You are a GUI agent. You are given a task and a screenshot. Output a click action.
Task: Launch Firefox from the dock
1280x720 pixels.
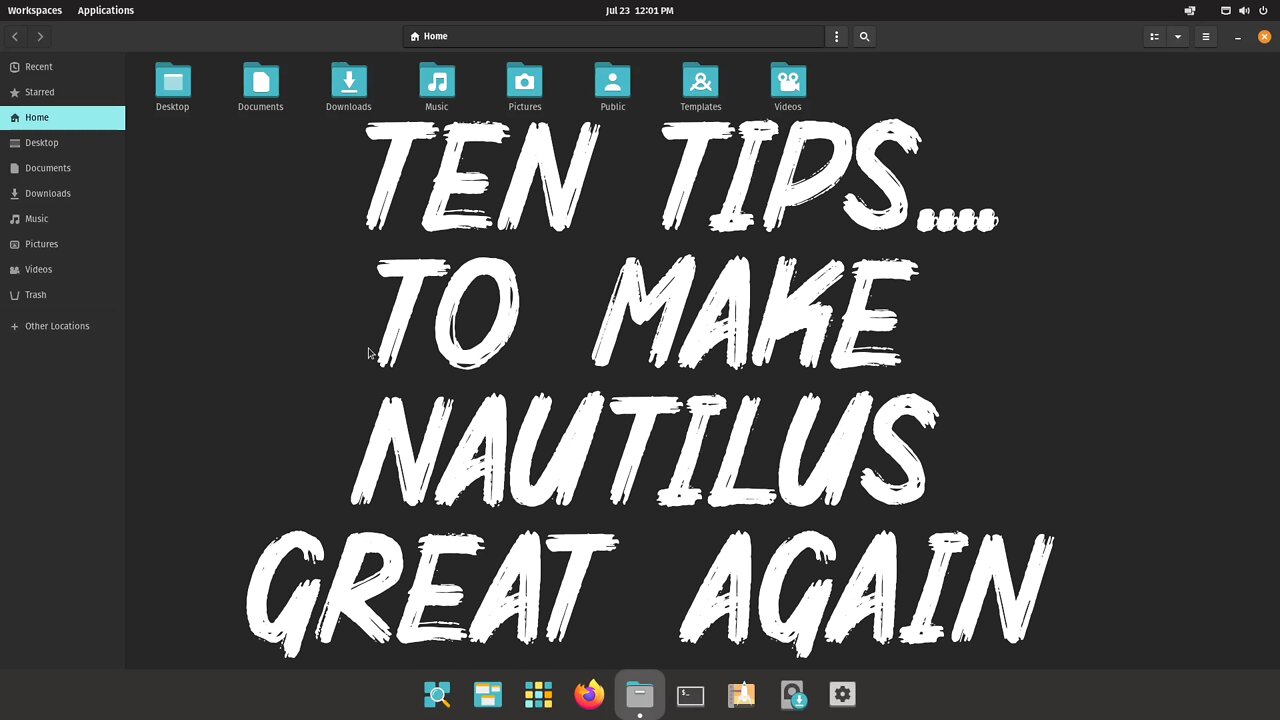589,694
